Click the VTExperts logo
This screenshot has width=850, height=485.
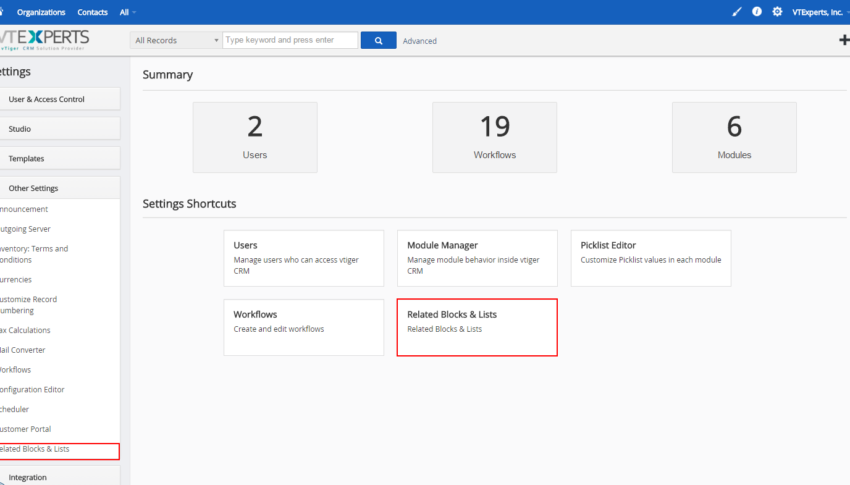(44, 40)
